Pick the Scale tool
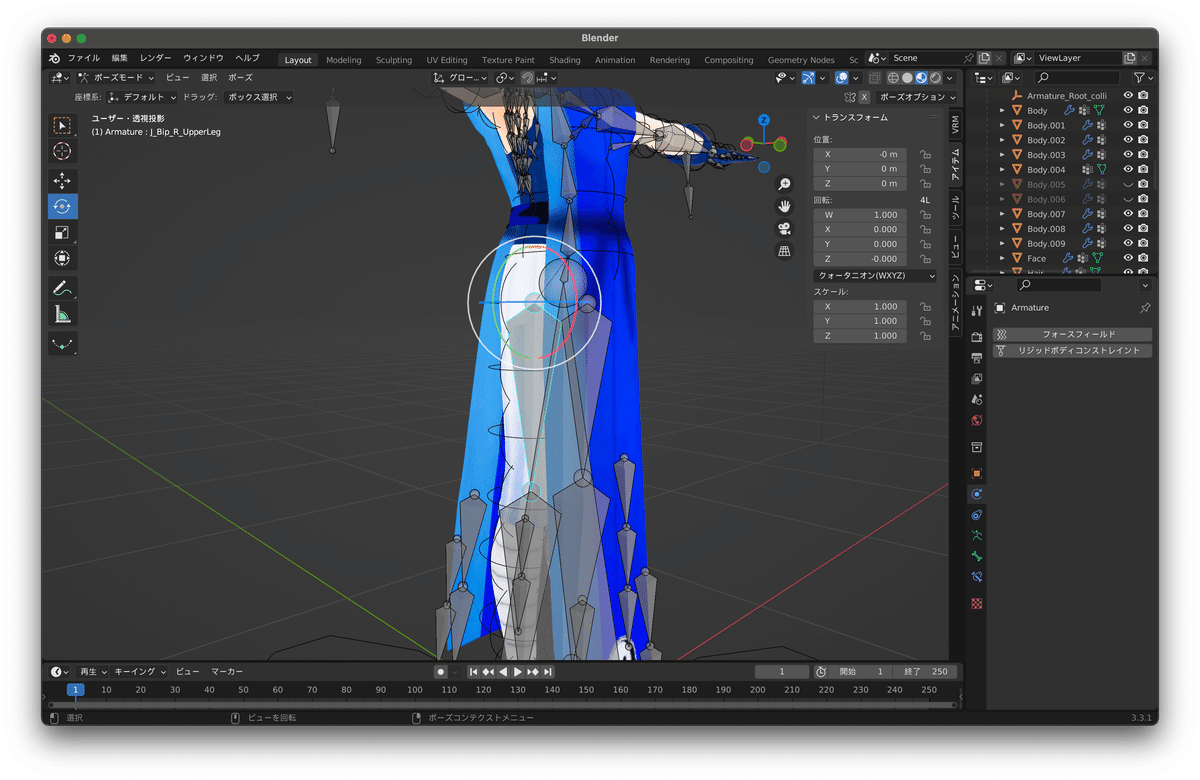The height and width of the screenshot is (780, 1200). (x=62, y=233)
